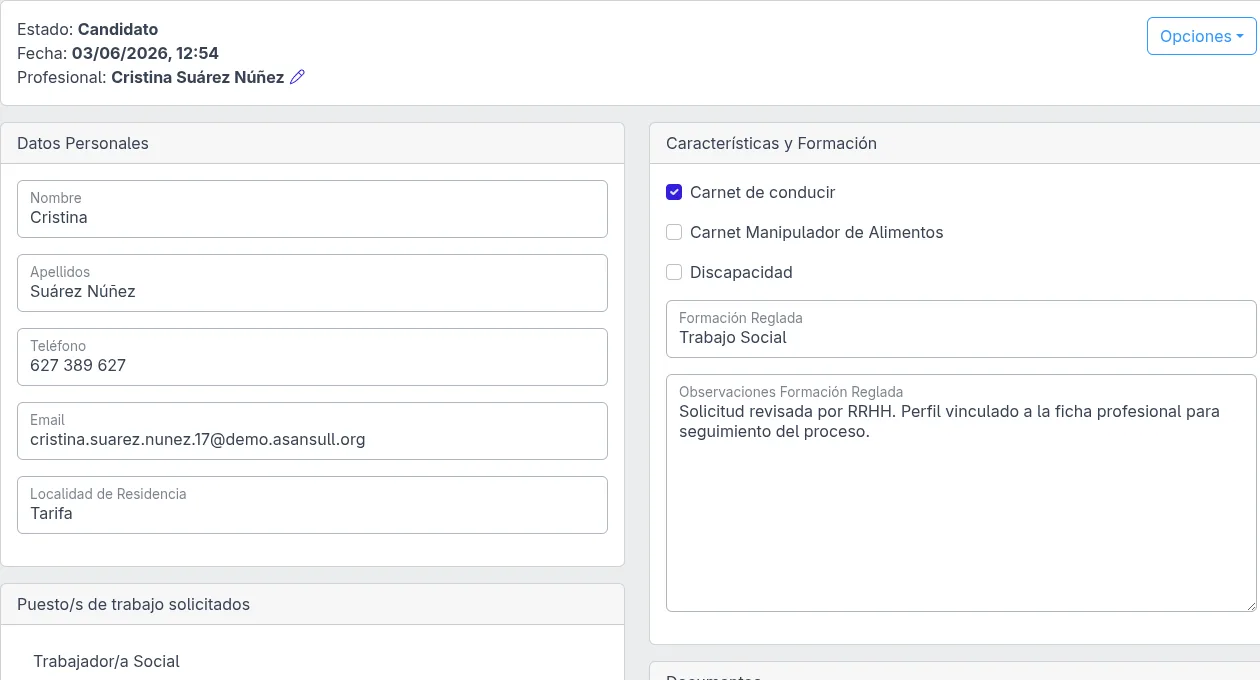Select the Email input field
Image resolution: width=1260 pixels, height=680 pixels.
[x=312, y=431]
